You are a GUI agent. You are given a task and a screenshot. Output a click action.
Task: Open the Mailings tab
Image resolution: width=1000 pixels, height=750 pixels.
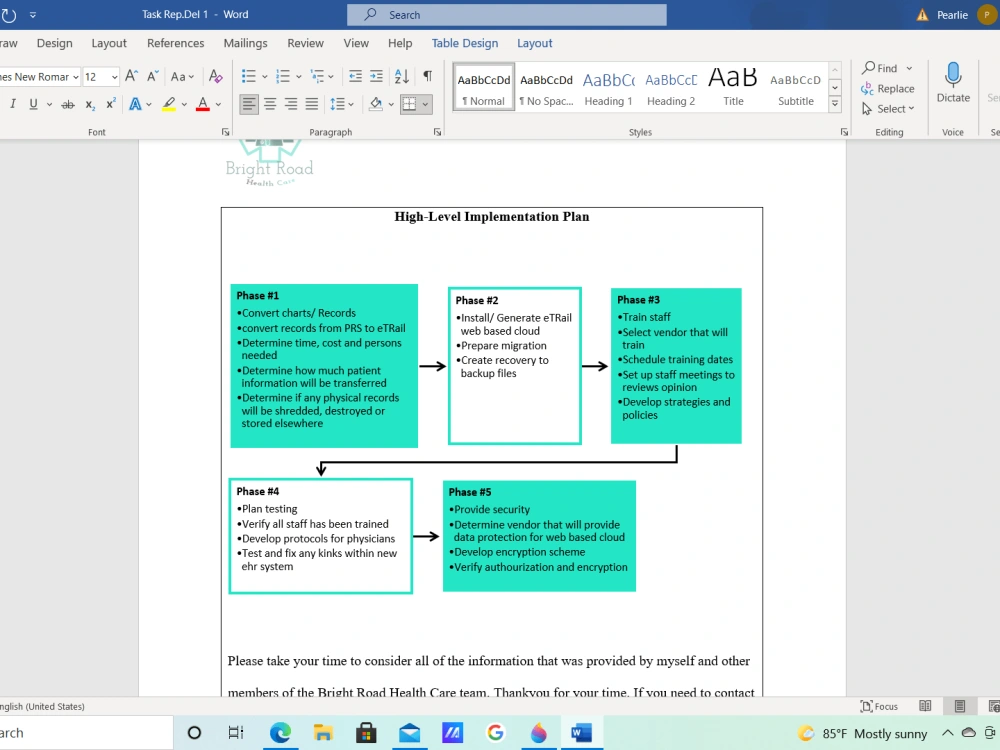[x=246, y=43]
